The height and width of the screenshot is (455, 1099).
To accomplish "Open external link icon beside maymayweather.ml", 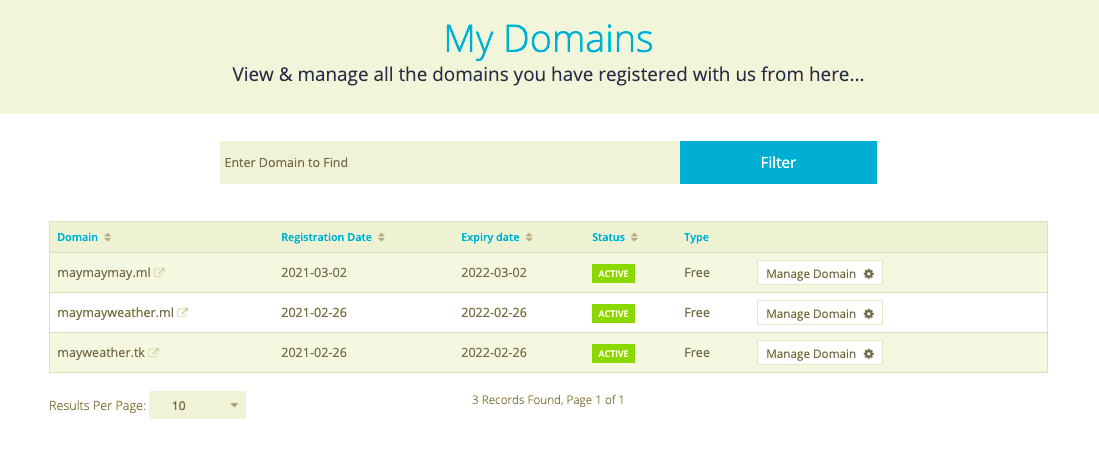I will (182, 313).
